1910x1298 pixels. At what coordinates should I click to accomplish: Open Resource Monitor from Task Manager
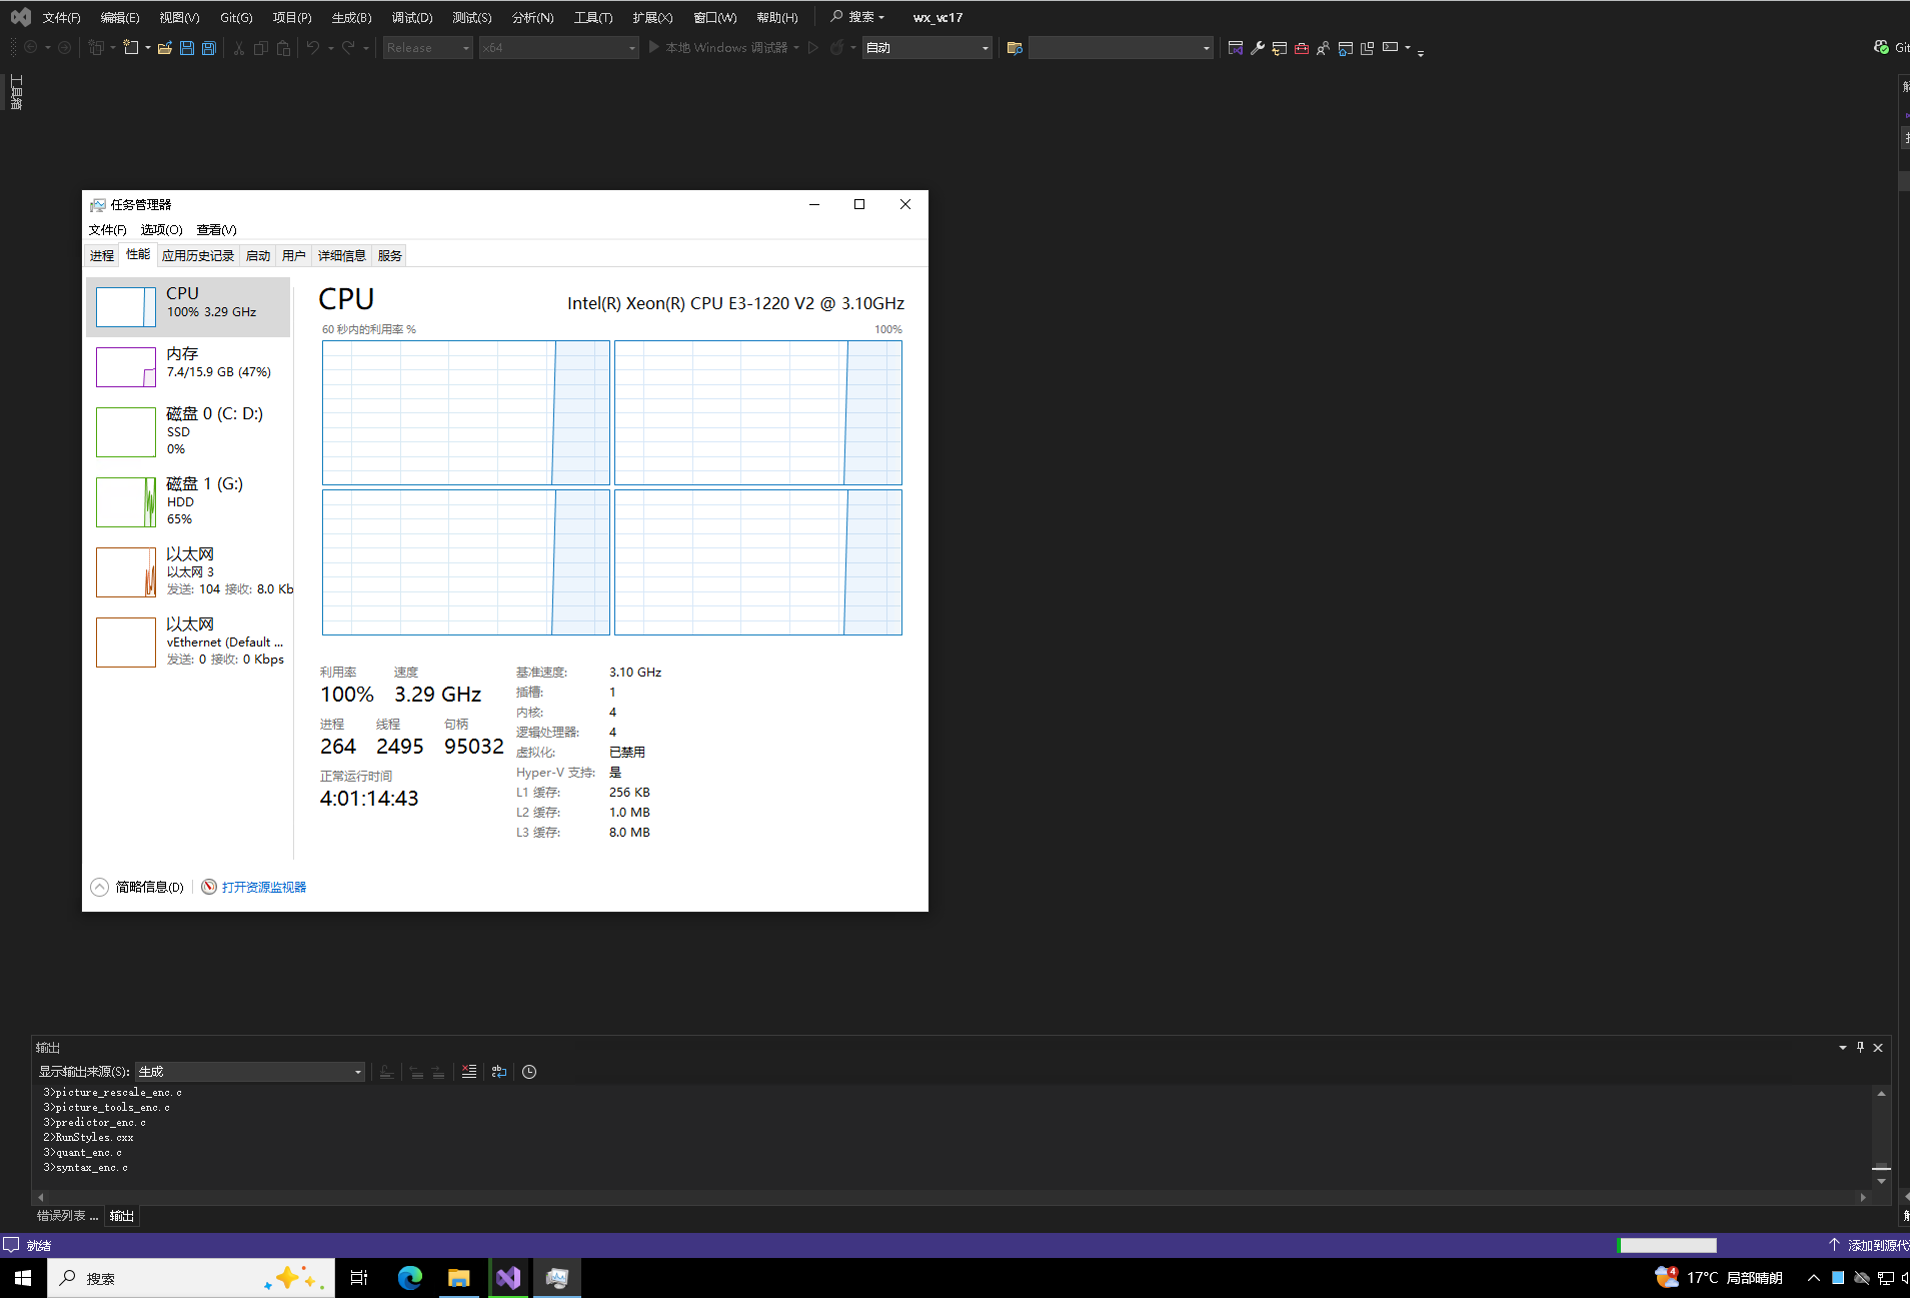click(x=263, y=887)
